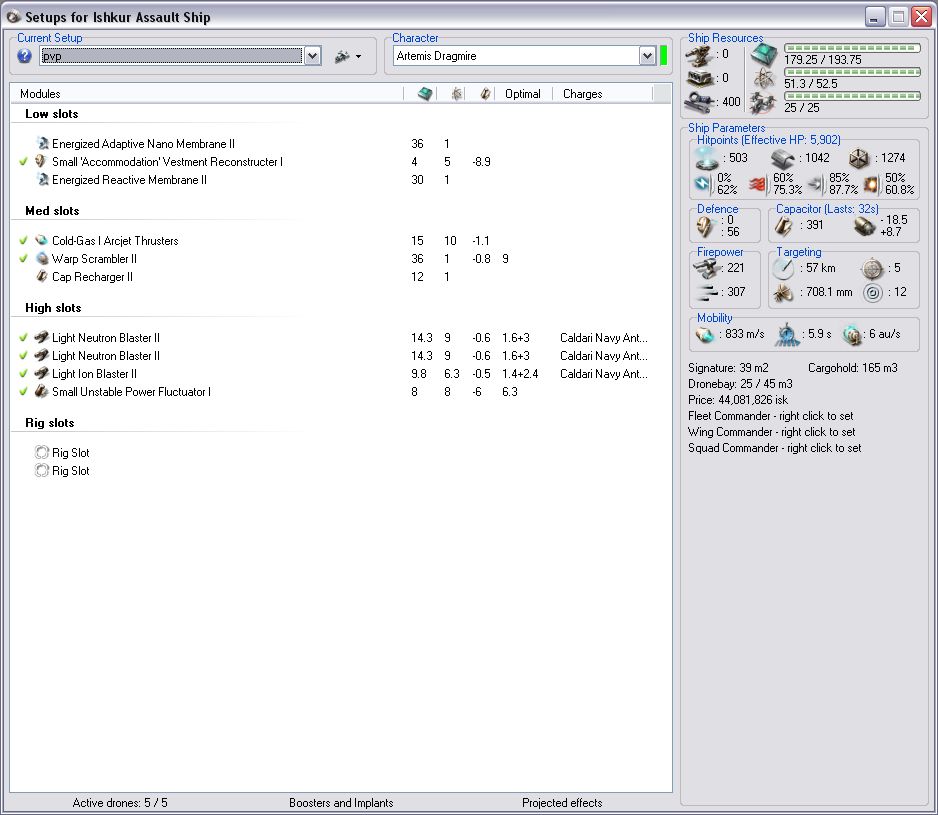Image resolution: width=938 pixels, height=815 pixels.
Task: Click the Modules column header
Action: point(206,94)
